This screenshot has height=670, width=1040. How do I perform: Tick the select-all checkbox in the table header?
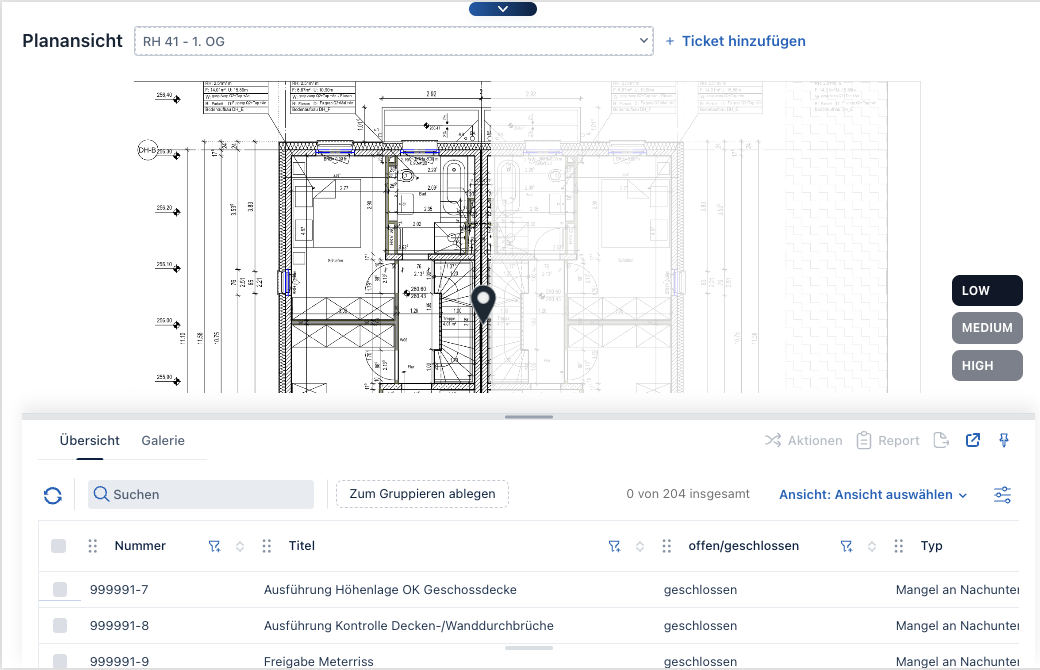pos(59,546)
